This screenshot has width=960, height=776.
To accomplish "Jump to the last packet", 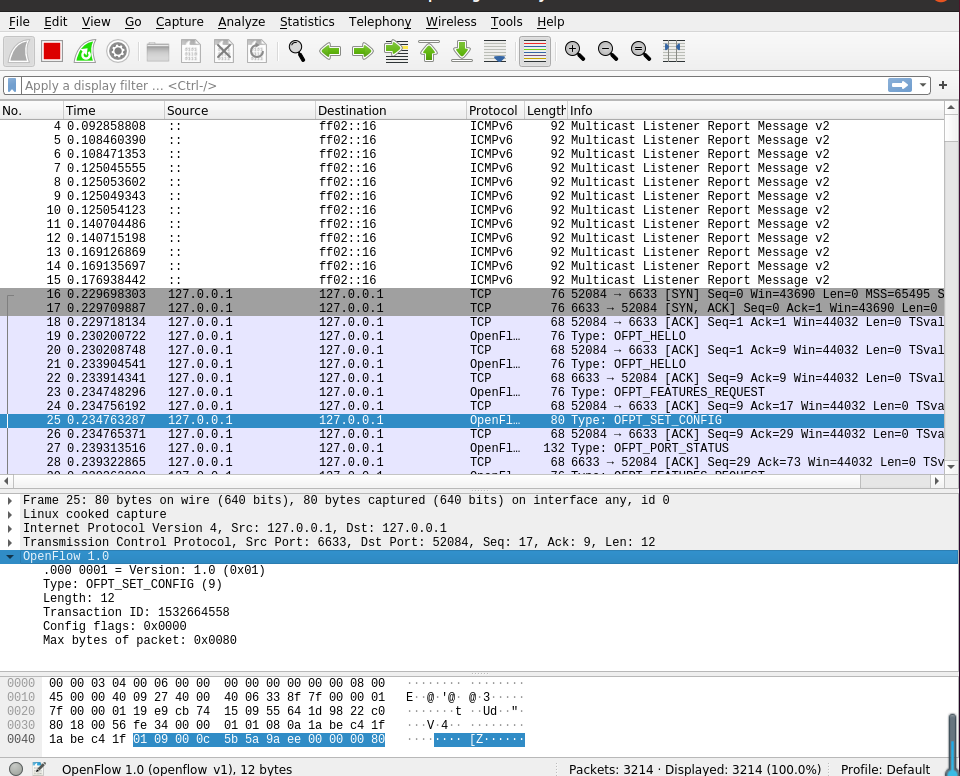I will coord(462,51).
